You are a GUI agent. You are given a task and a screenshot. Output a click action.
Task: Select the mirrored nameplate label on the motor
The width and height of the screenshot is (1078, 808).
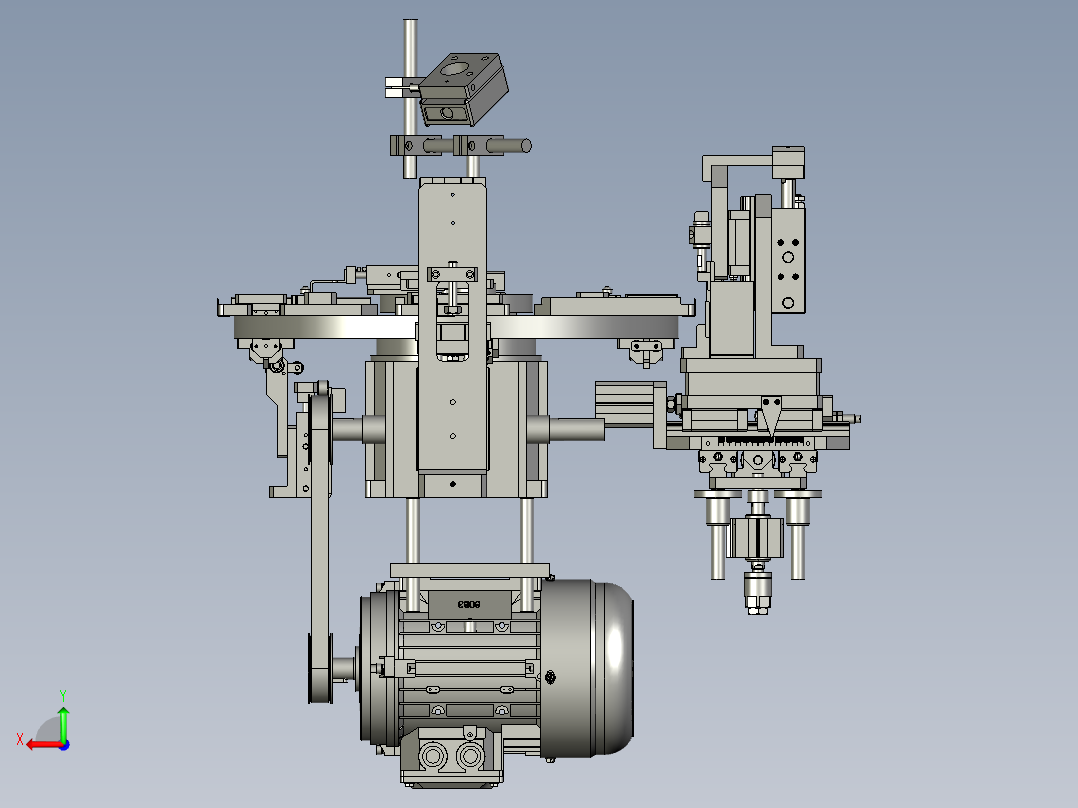coord(469,604)
